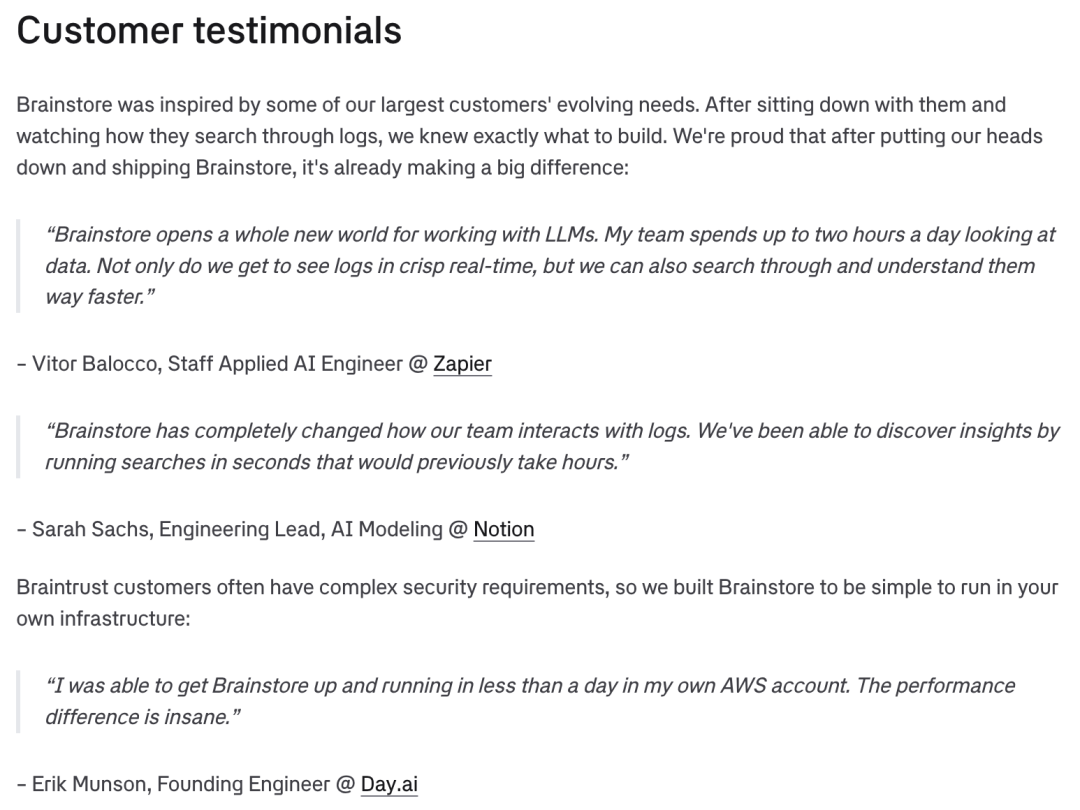This screenshot has width=1080, height=810.
Task: Click the left border bar of the Notion quote
Action: 18,447
